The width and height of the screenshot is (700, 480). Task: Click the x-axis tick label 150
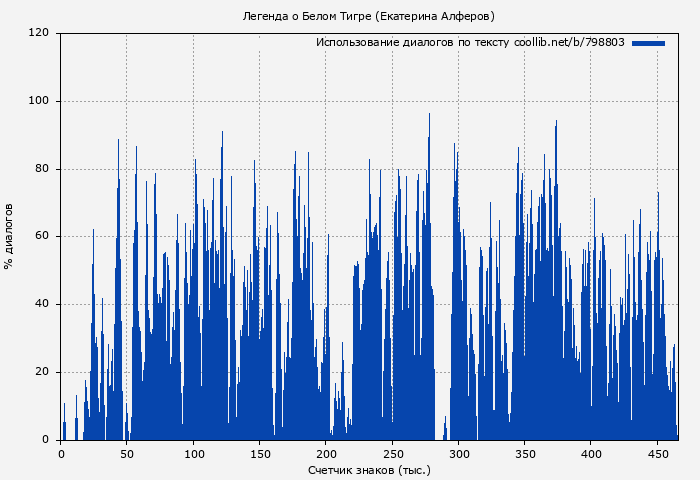(260, 454)
